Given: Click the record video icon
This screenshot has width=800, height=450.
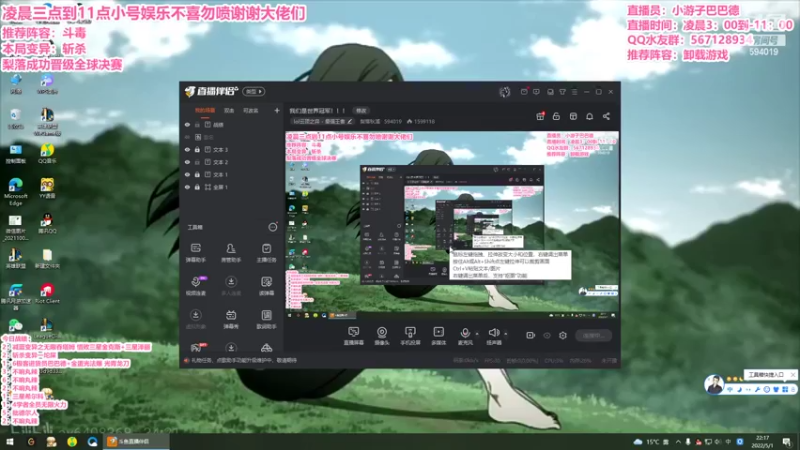Looking at the screenshot, I should click(x=531, y=335).
